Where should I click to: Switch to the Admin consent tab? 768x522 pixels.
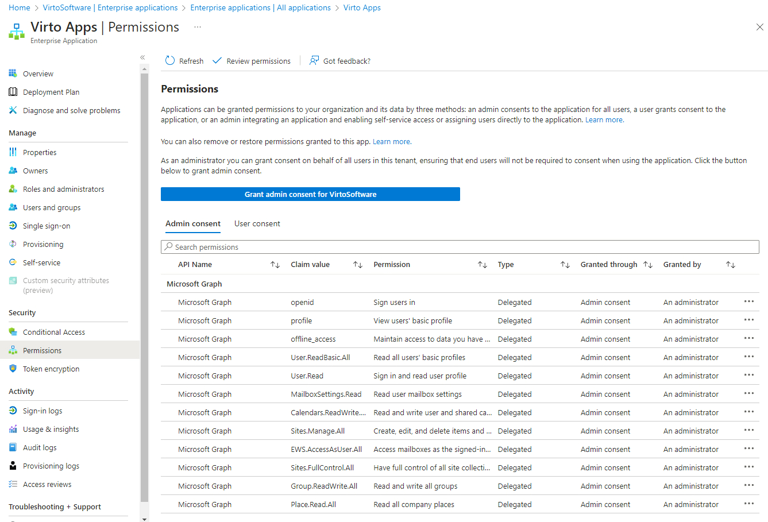click(x=193, y=224)
